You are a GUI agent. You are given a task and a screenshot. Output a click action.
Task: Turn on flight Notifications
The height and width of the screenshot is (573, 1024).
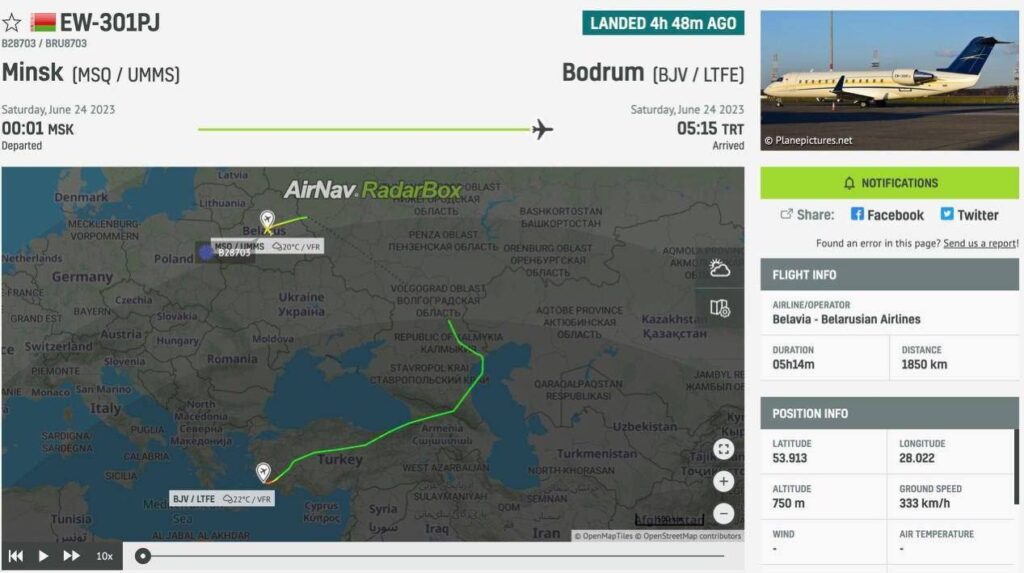pyautogui.click(x=889, y=183)
